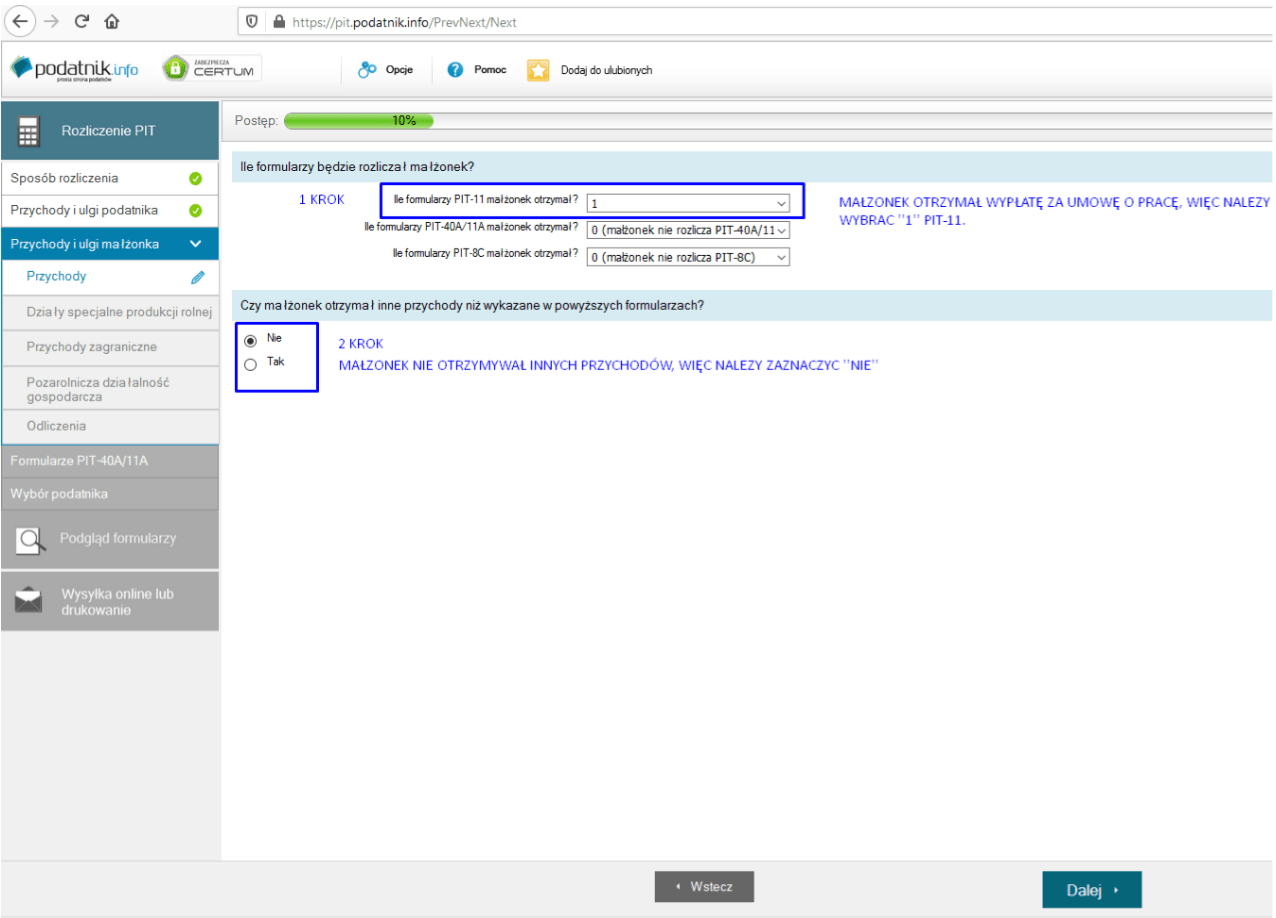The width and height of the screenshot is (1276, 918).
Task: Open Sposób rozliczenia section
Action: point(110,178)
